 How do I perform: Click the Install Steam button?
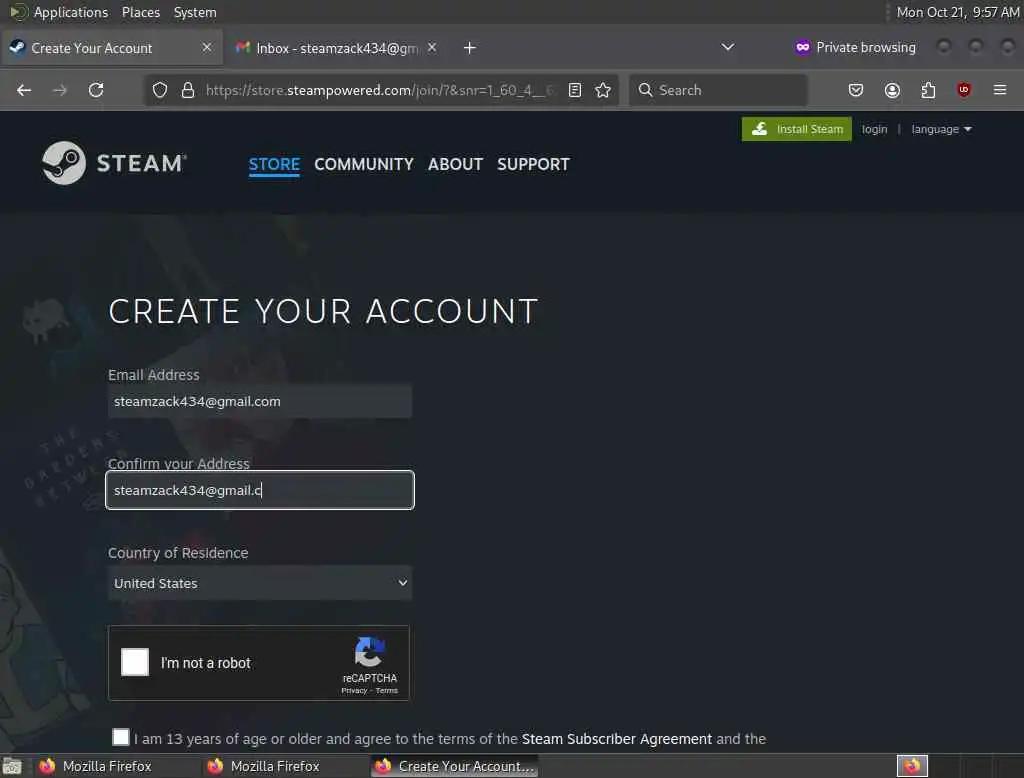[x=796, y=129]
